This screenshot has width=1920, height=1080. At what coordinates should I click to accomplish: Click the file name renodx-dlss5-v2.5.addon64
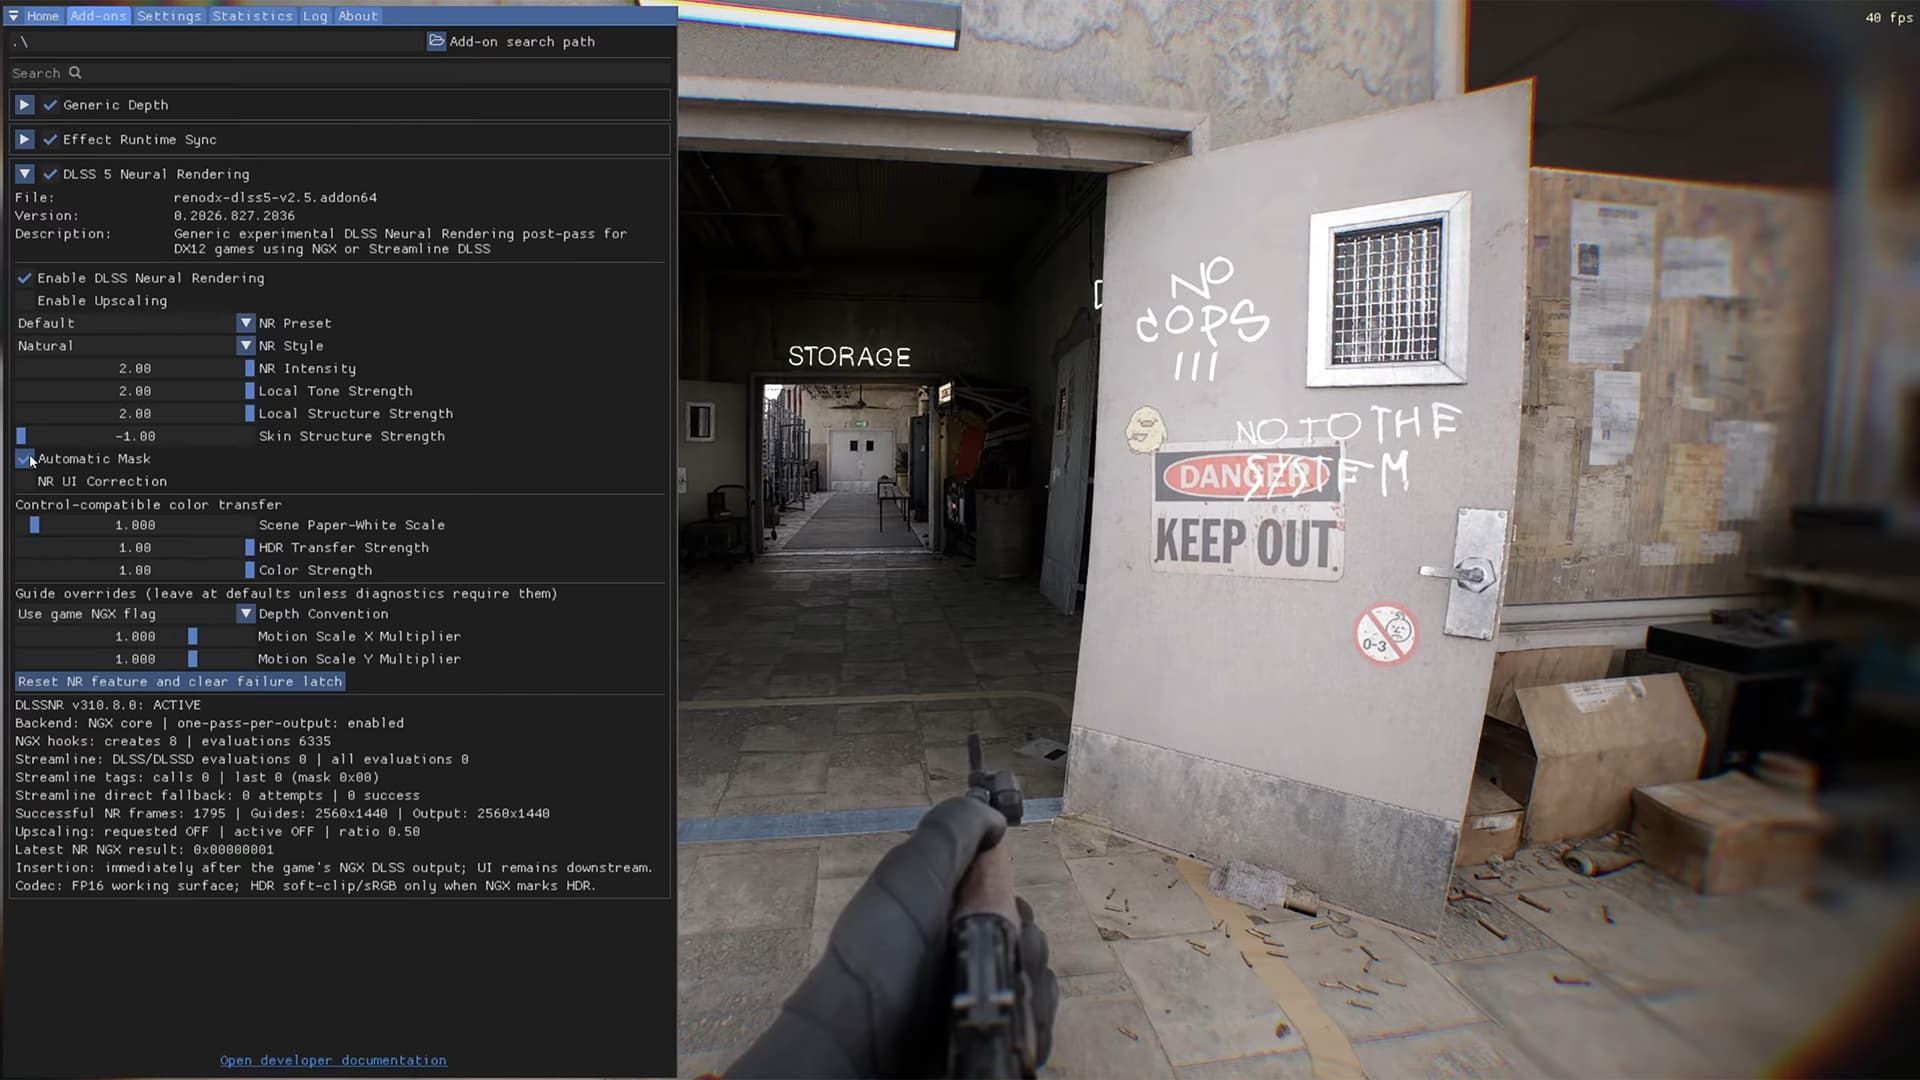point(275,198)
